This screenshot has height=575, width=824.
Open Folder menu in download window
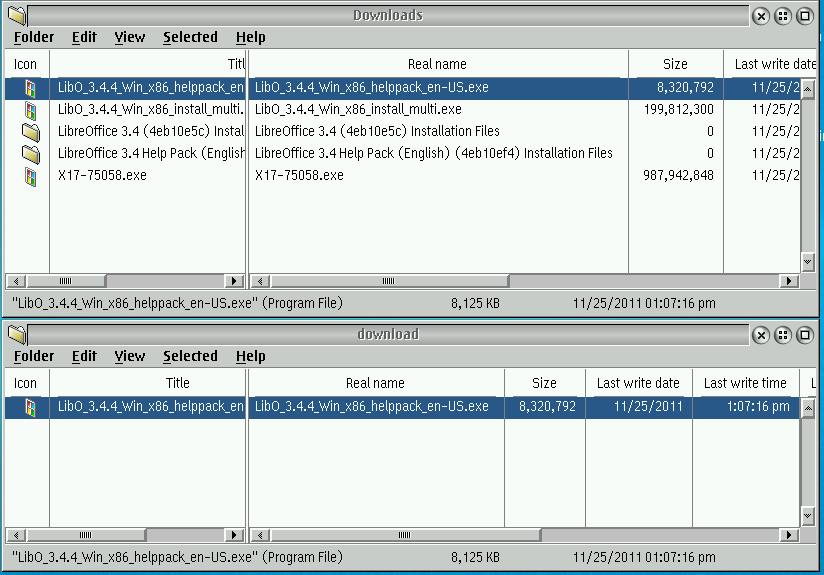click(34, 356)
